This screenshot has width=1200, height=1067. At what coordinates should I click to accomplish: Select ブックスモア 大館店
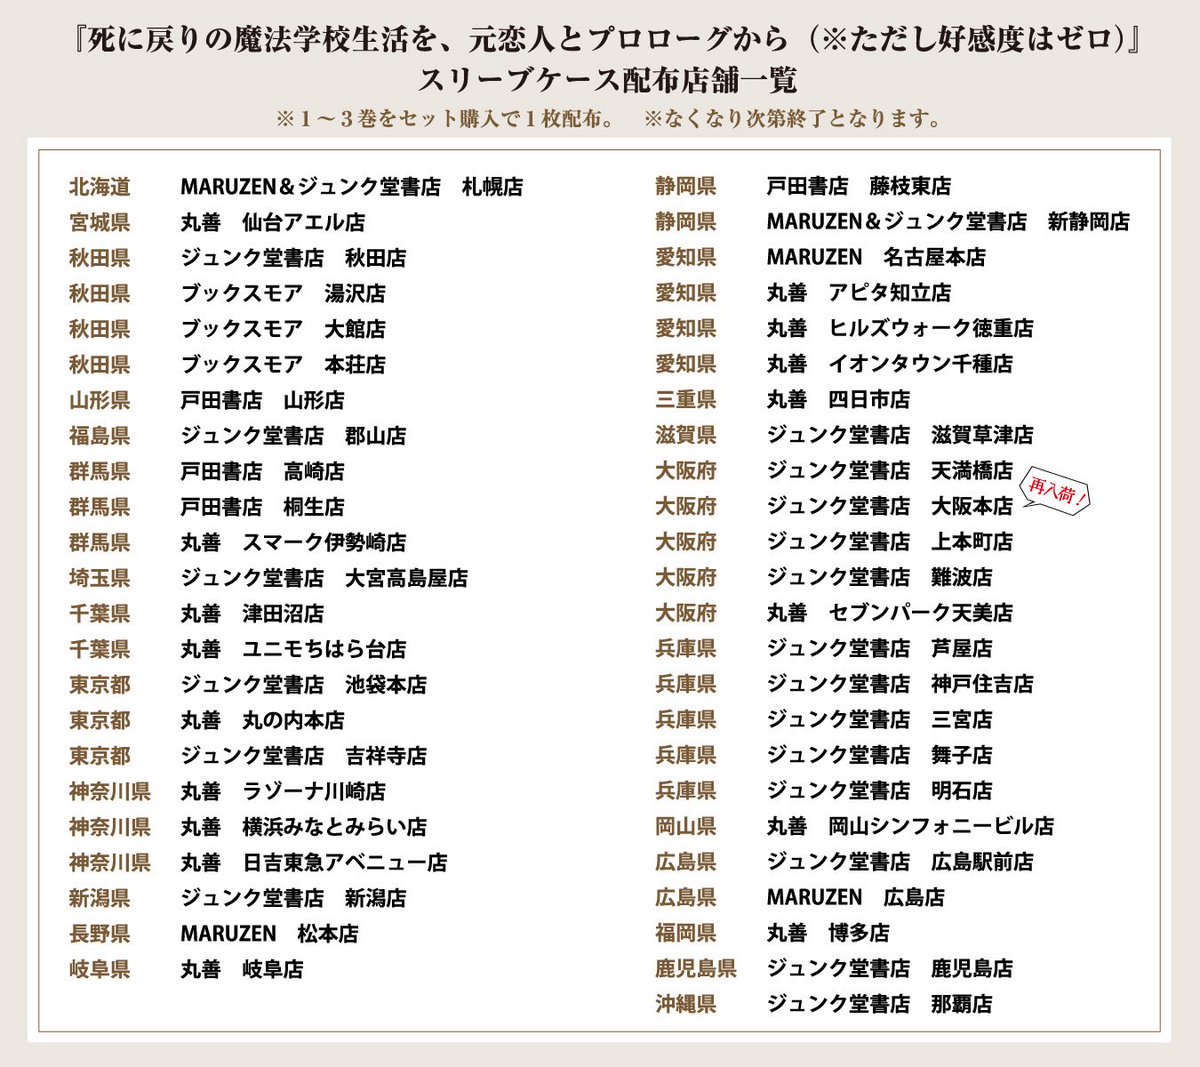pyautogui.click(x=283, y=329)
